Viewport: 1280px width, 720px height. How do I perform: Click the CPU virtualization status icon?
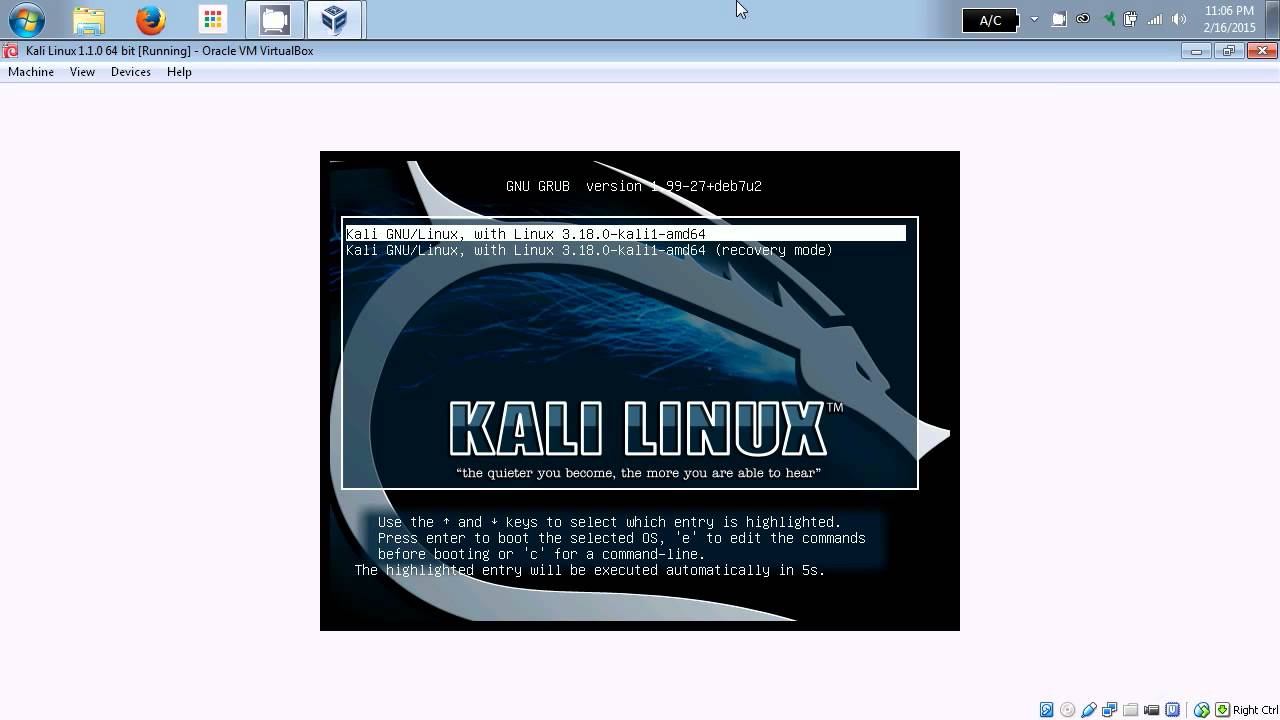click(x=1172, y=710)
